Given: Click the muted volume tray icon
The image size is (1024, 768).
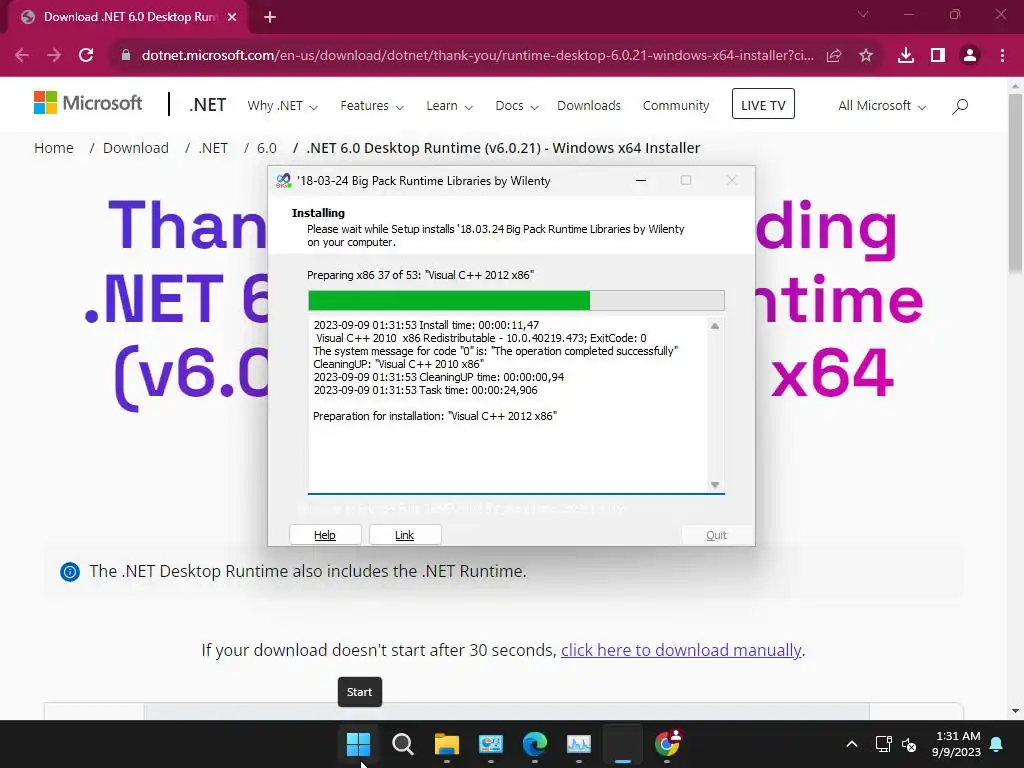Looking at the screenshot, I should tap(908, 744).
